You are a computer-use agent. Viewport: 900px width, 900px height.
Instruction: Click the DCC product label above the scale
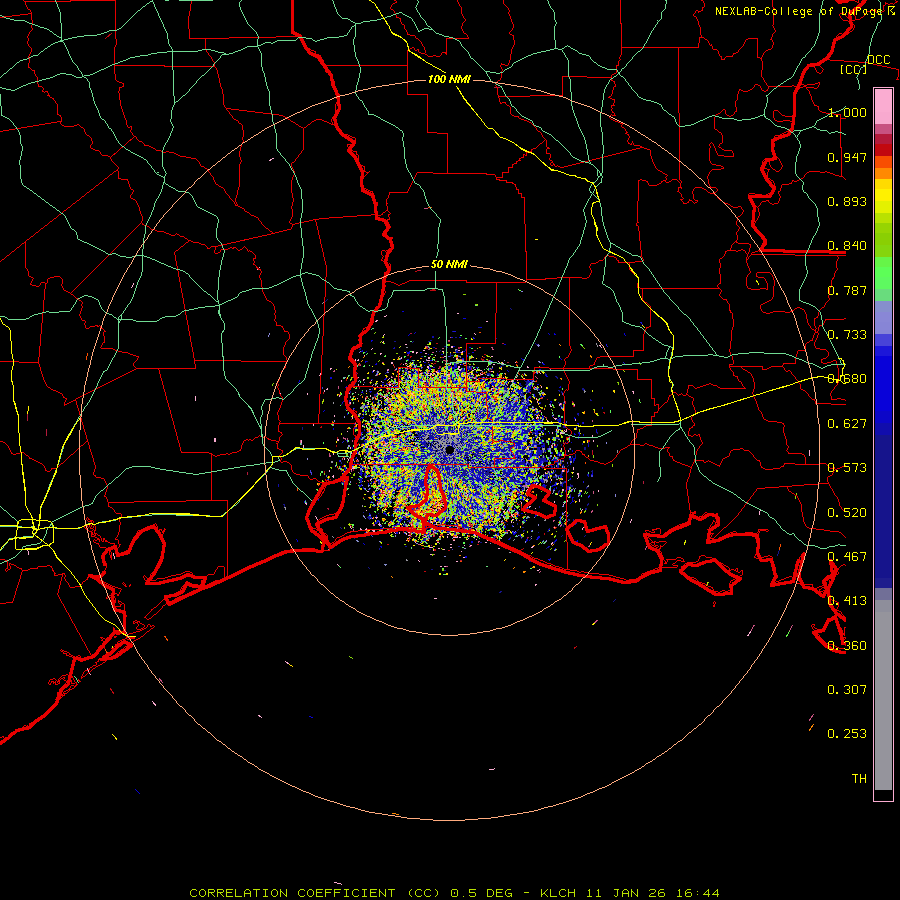878,60
